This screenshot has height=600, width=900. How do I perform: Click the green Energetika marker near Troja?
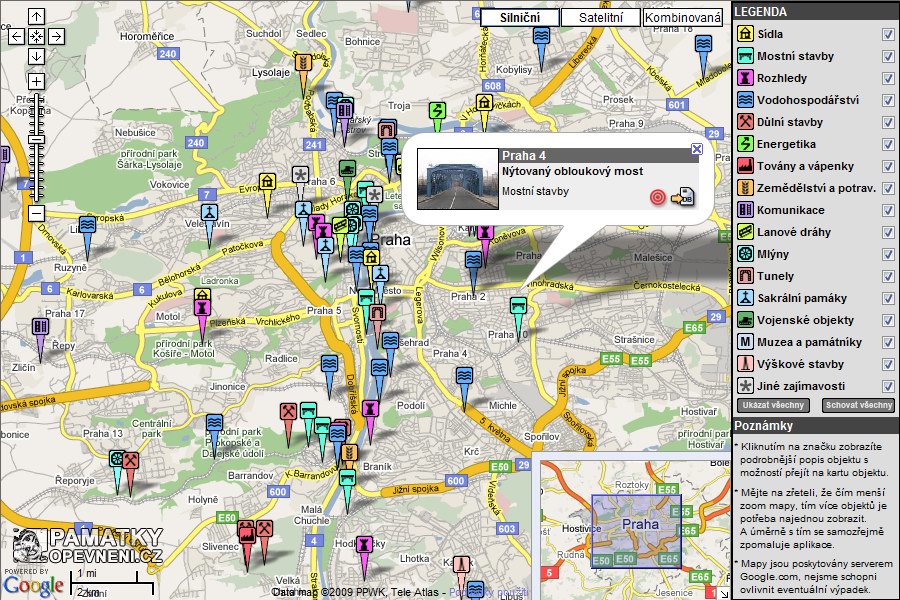point(437,111)
